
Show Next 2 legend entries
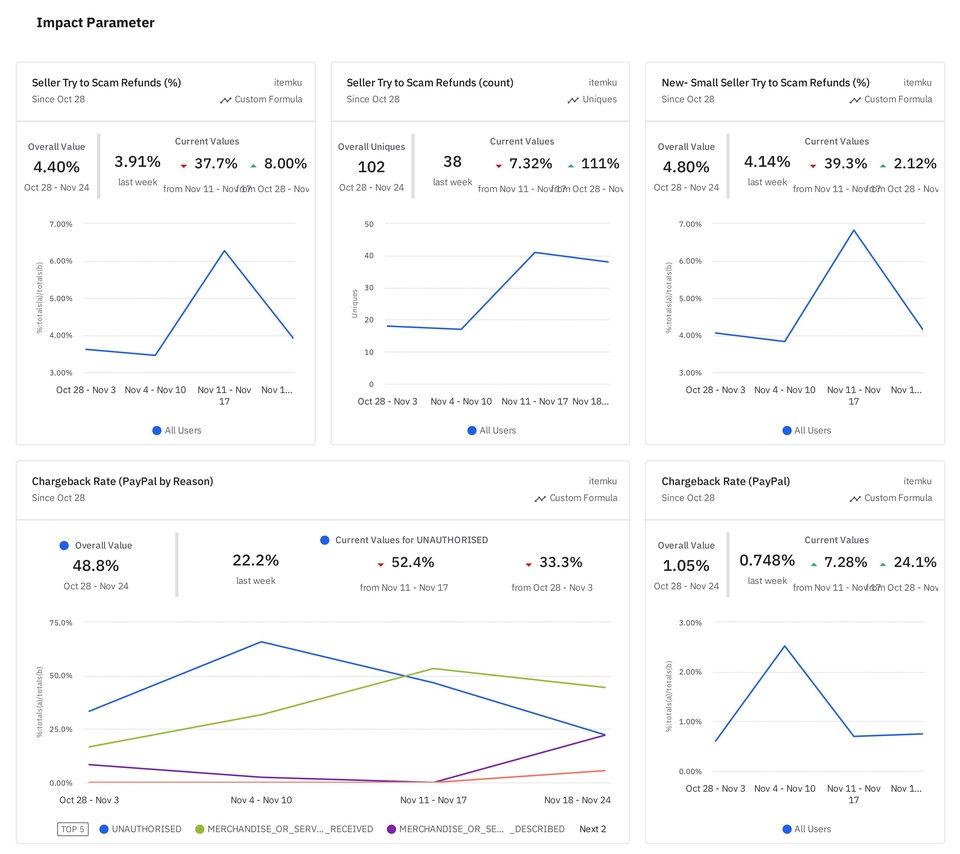click(592, 829)
